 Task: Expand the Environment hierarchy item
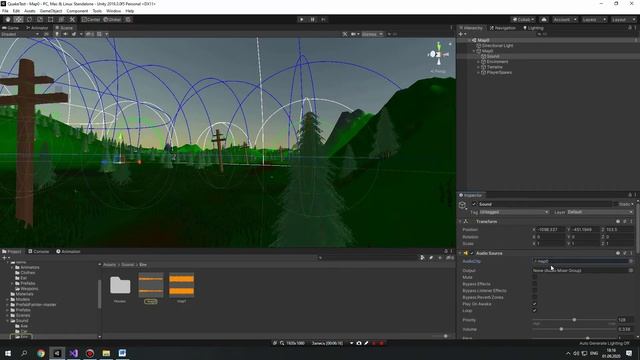478,62
